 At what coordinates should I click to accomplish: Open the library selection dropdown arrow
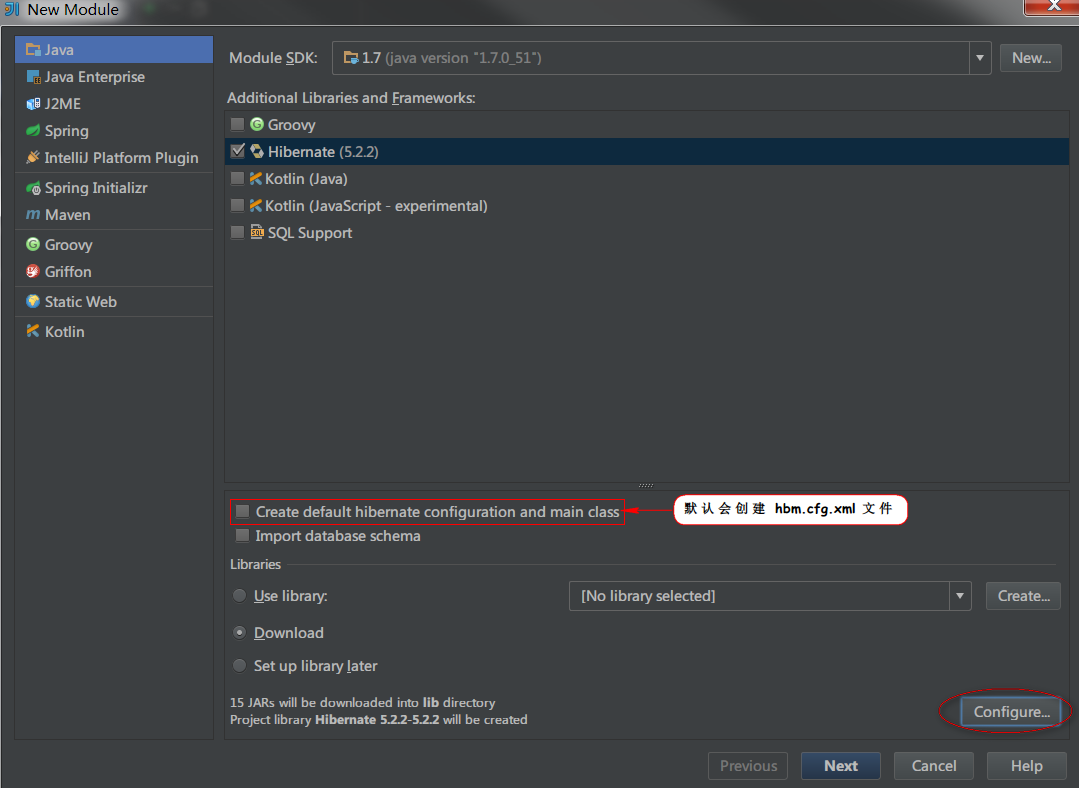960,596
